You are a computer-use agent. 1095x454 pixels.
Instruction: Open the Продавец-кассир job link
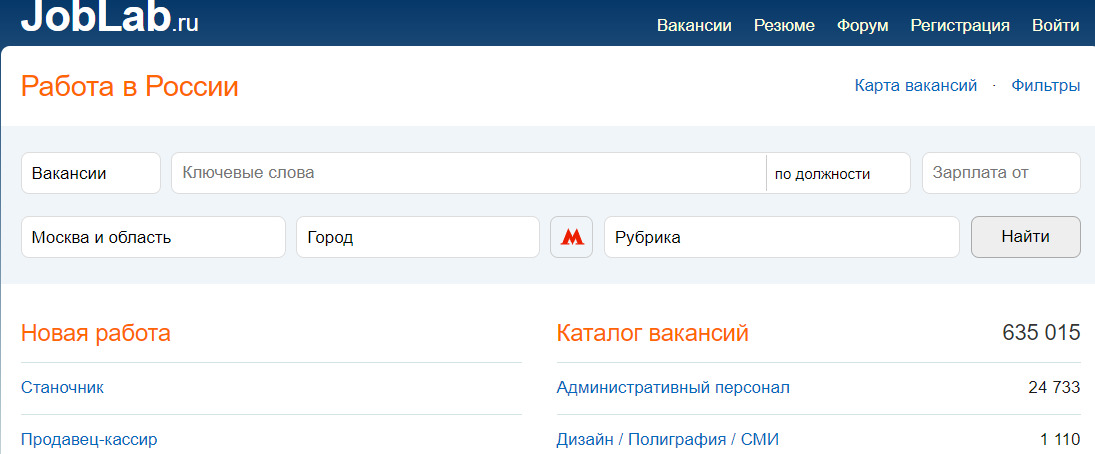tap(89, 439)
